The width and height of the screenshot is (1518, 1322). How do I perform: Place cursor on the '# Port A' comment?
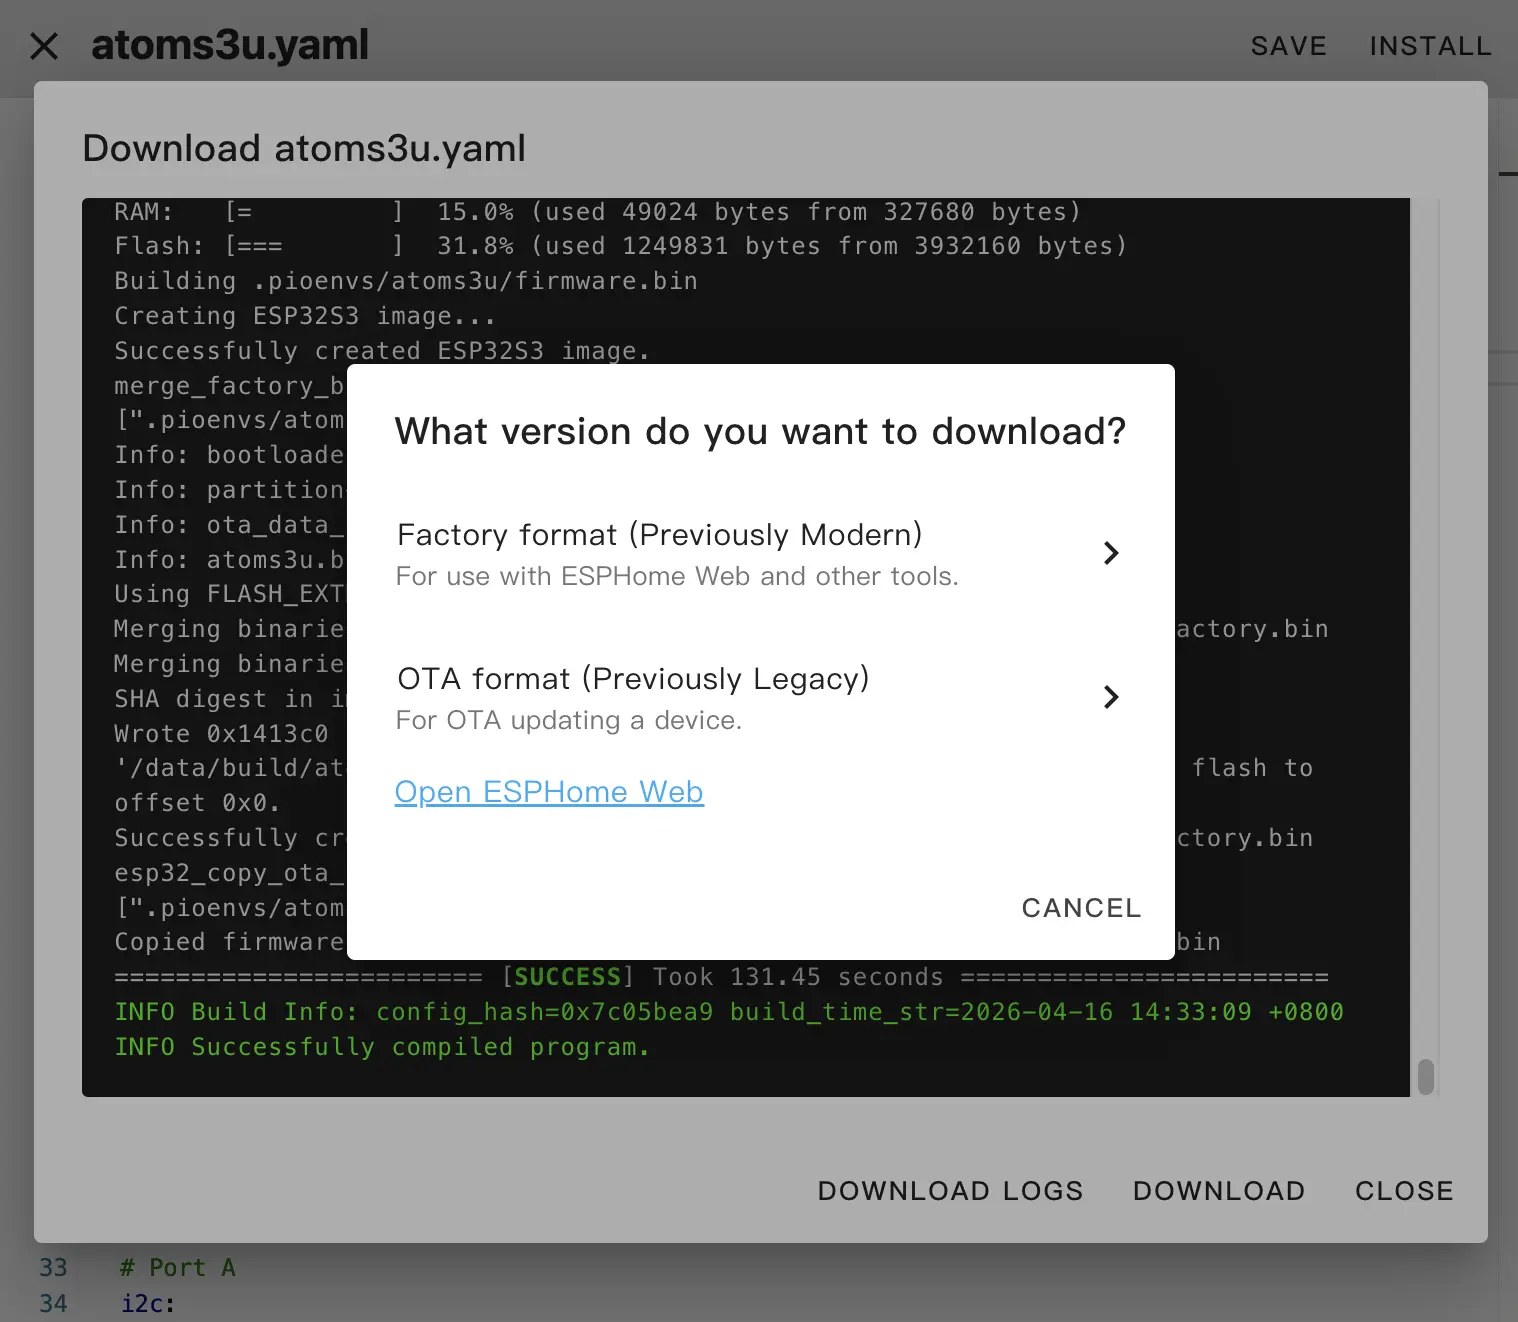coord(178,1268)
